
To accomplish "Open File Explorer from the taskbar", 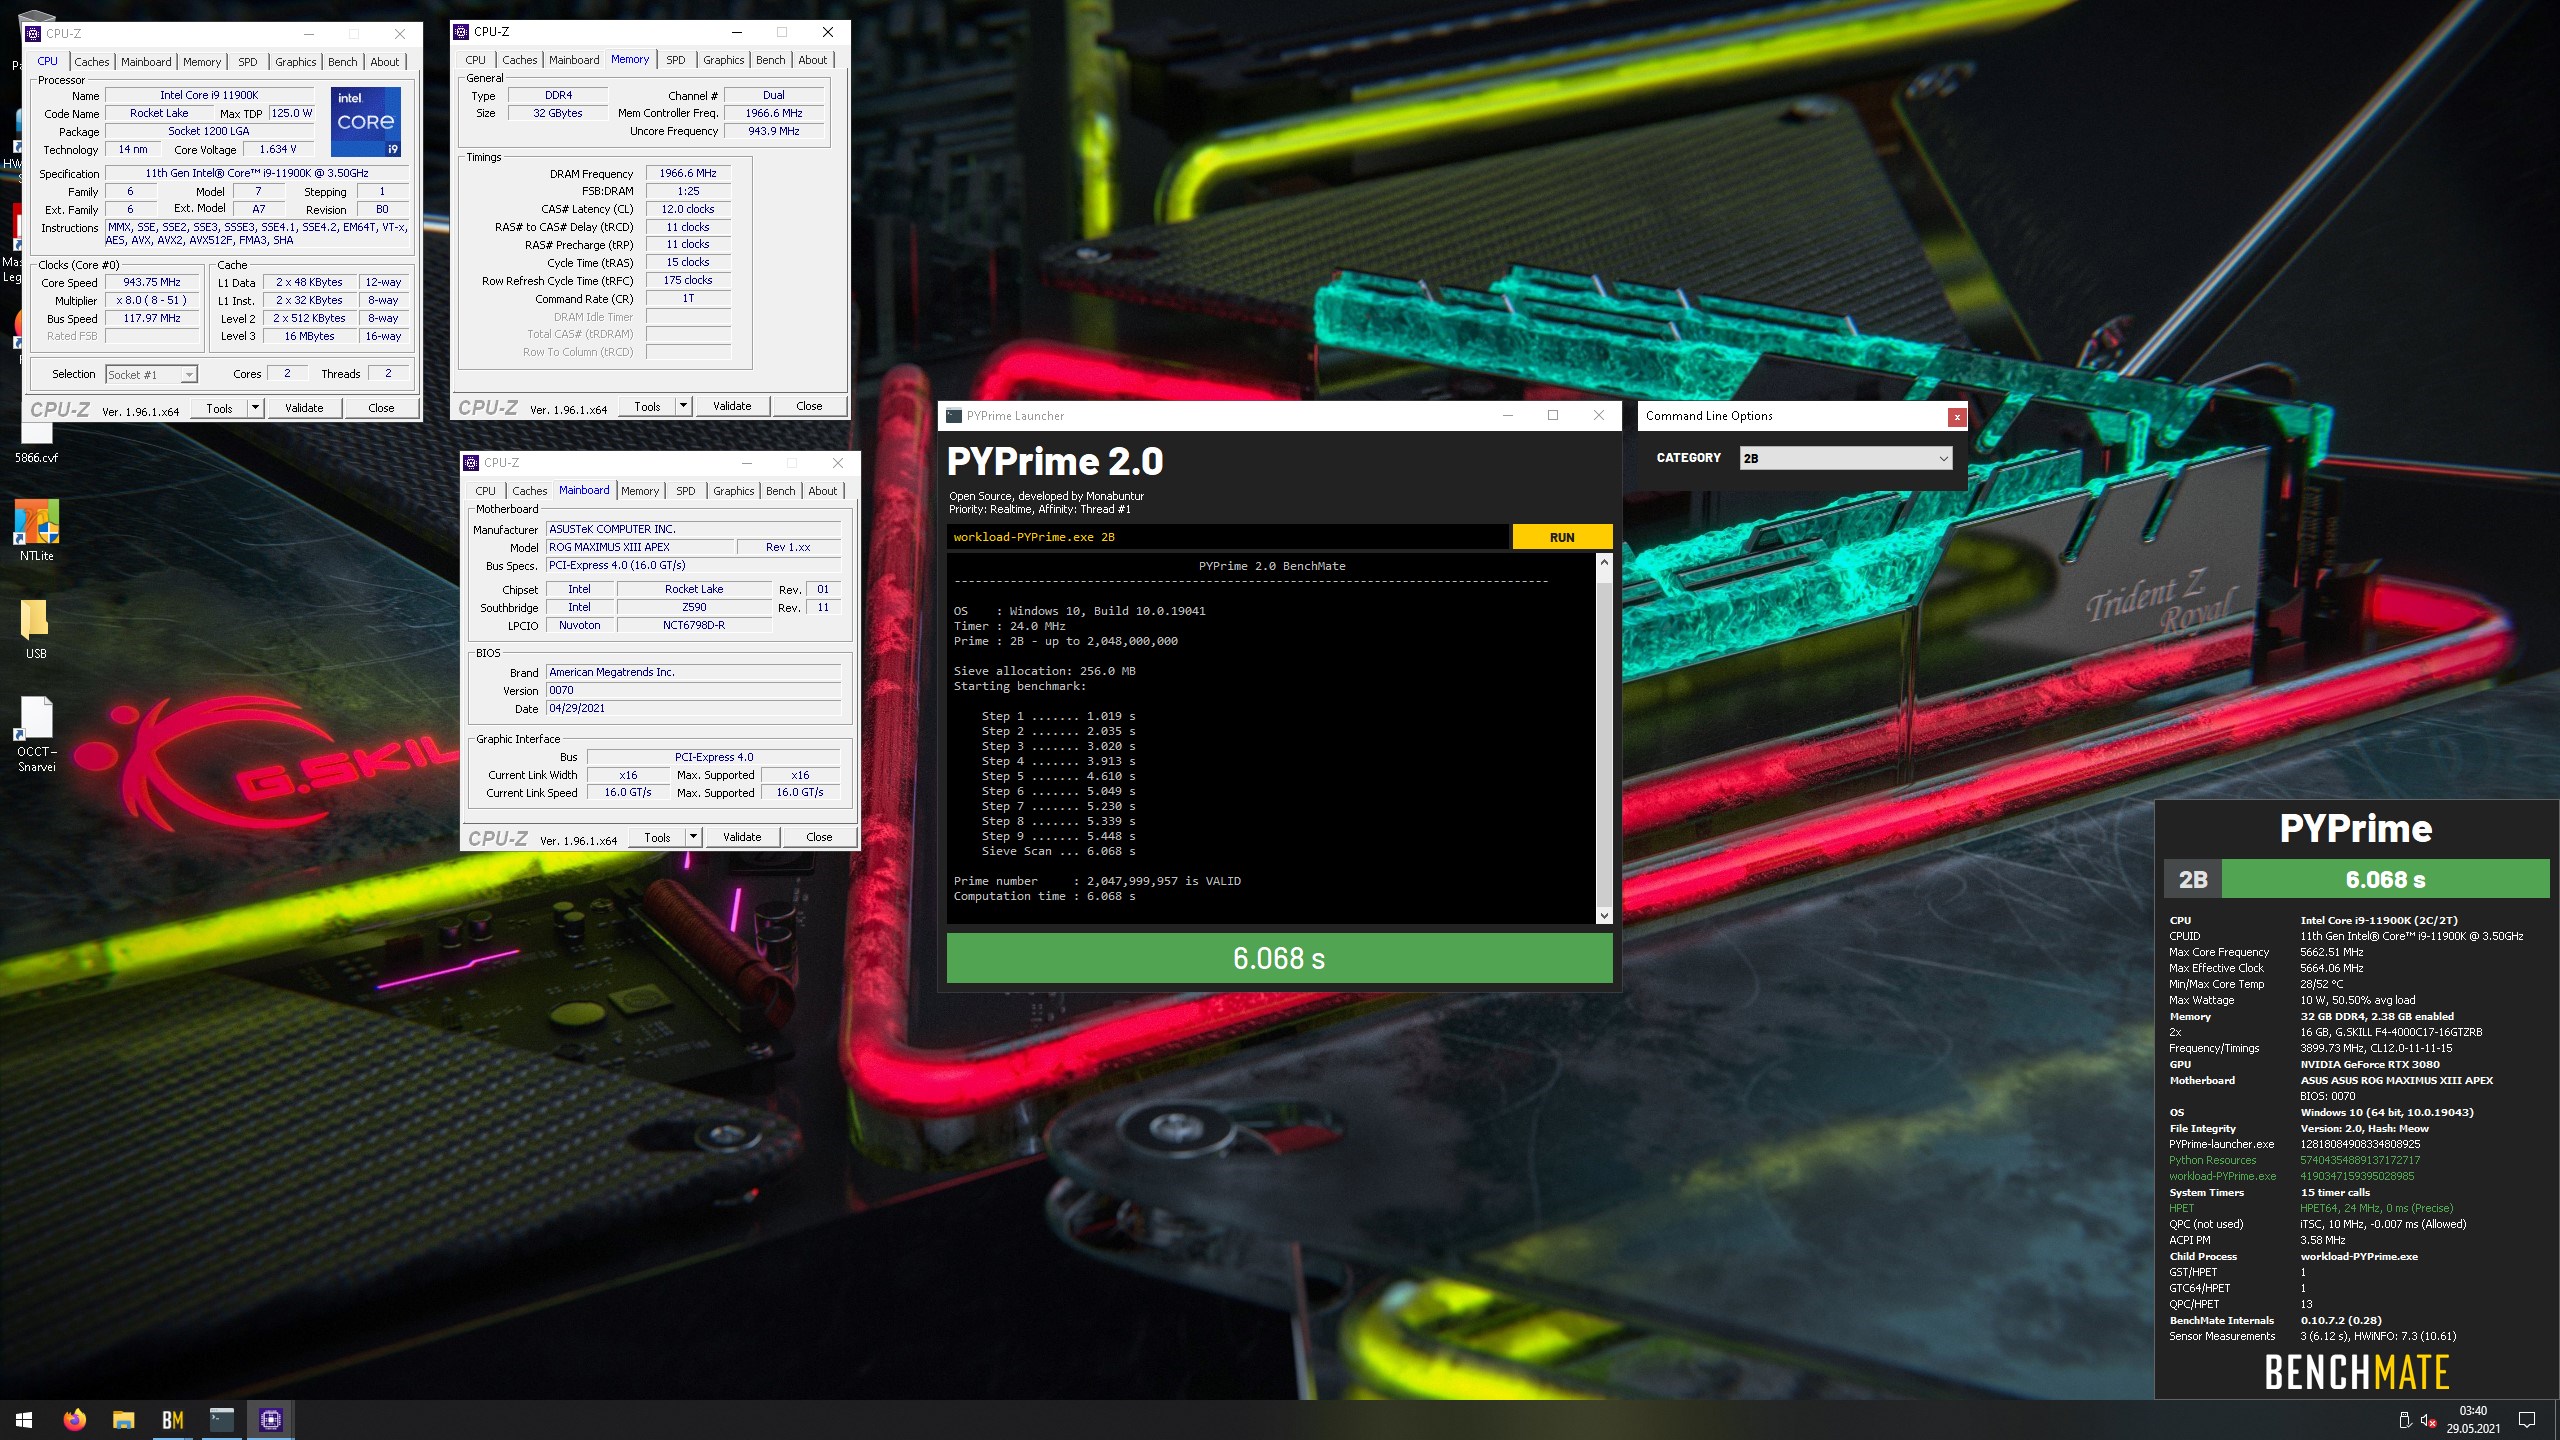I will click(x=123, y=1420).
